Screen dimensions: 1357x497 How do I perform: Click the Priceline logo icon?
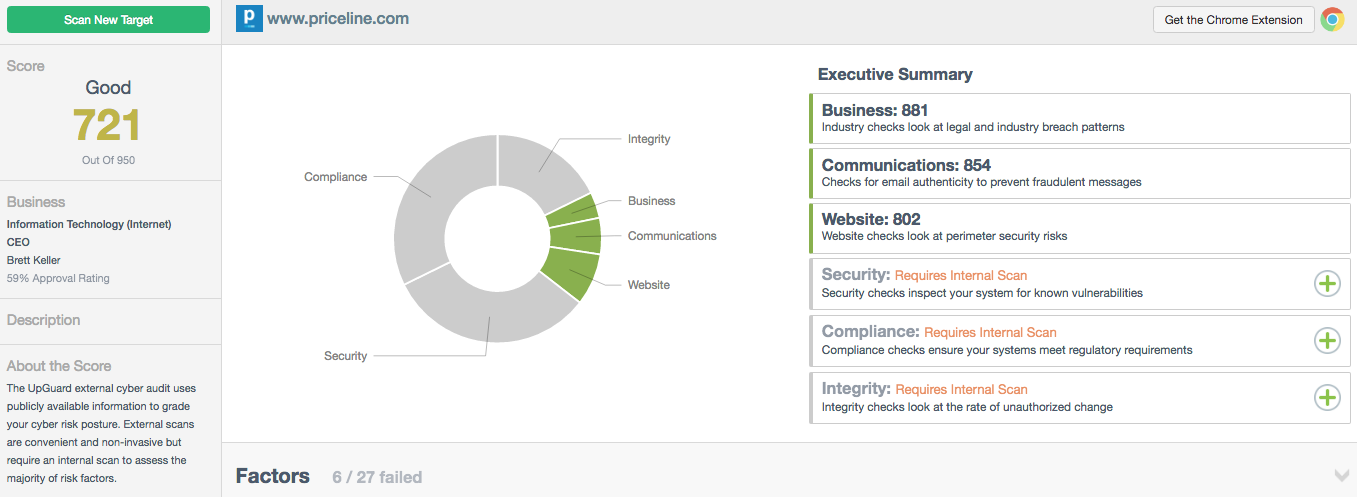248,19
